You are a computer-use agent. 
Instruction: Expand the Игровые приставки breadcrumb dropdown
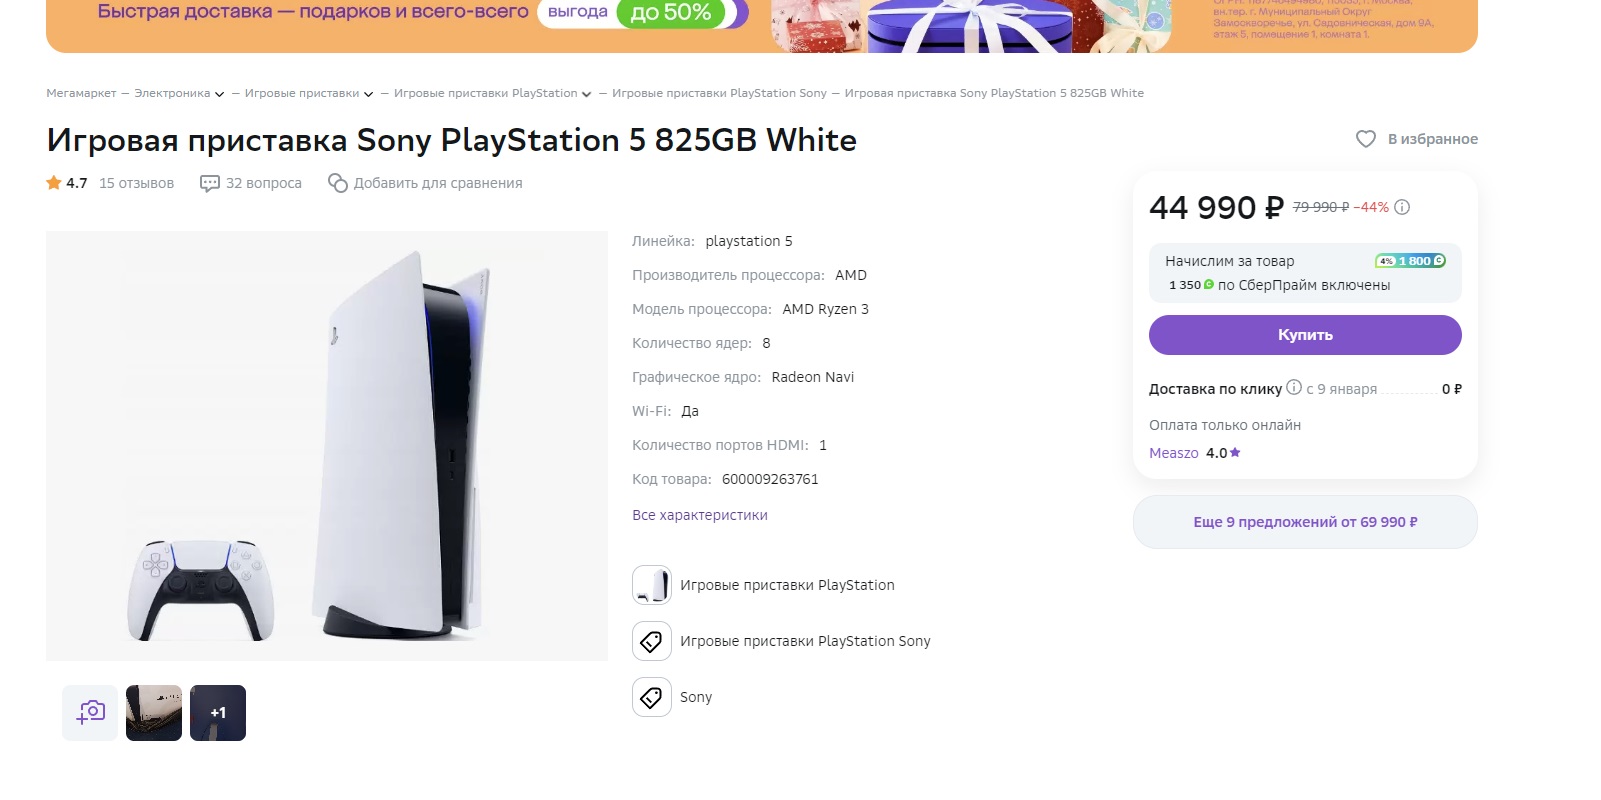pyautogui.click(x=368, y=94)
